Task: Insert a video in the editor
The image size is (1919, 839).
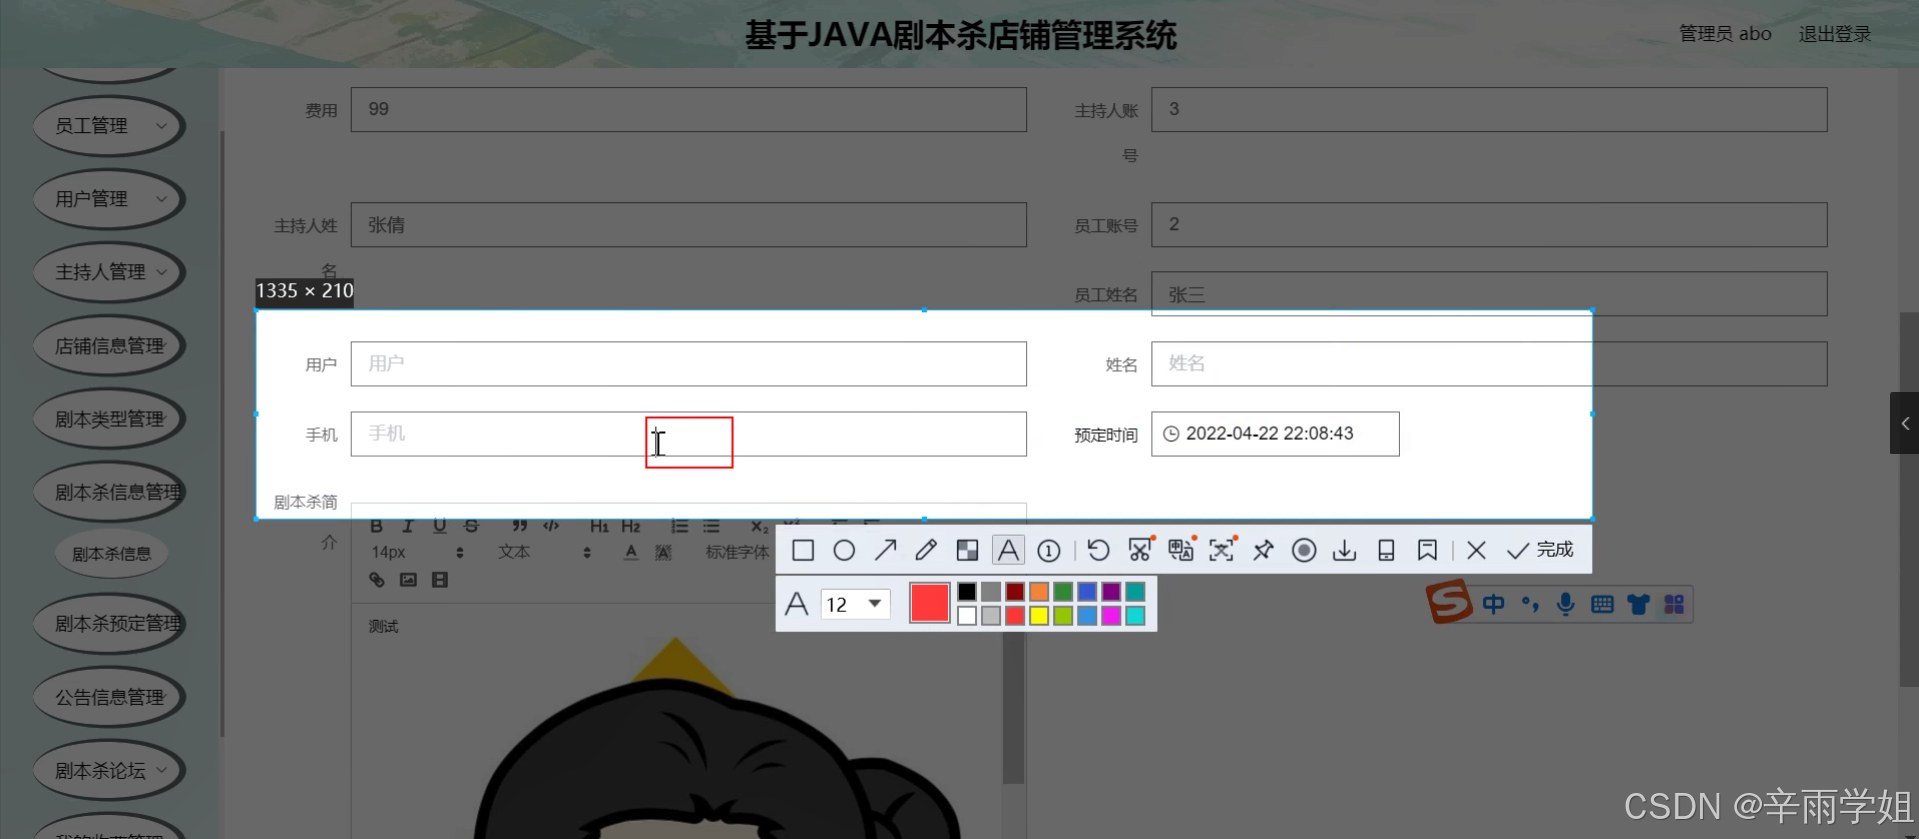Action: click(440, 580)
